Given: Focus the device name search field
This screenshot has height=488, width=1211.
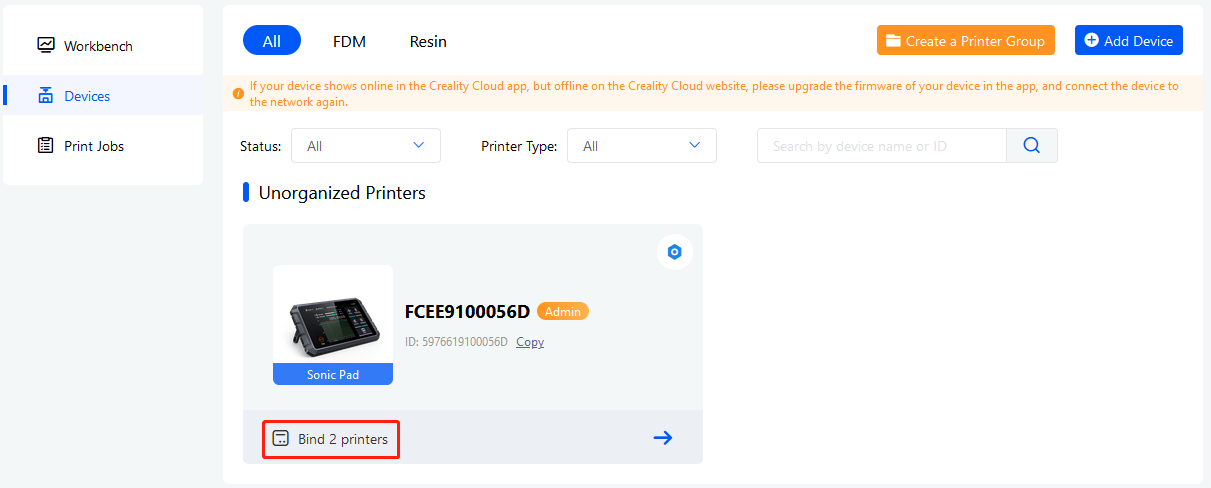Looking at the screenshot, I should 882,146.
